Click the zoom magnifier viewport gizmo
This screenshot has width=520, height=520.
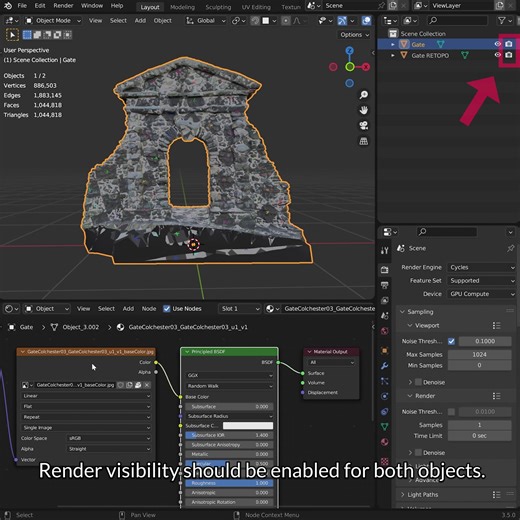364,95
